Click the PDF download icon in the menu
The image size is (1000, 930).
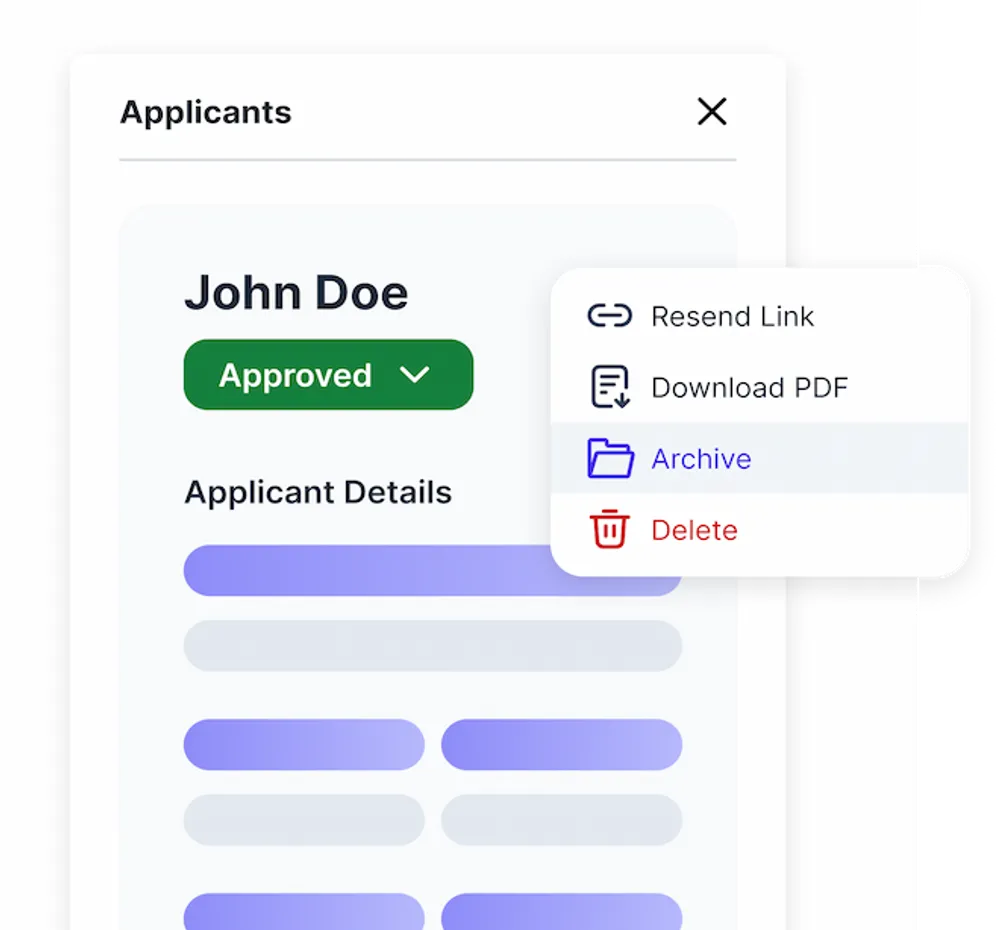pyautogui.click(x=610, y=386)
